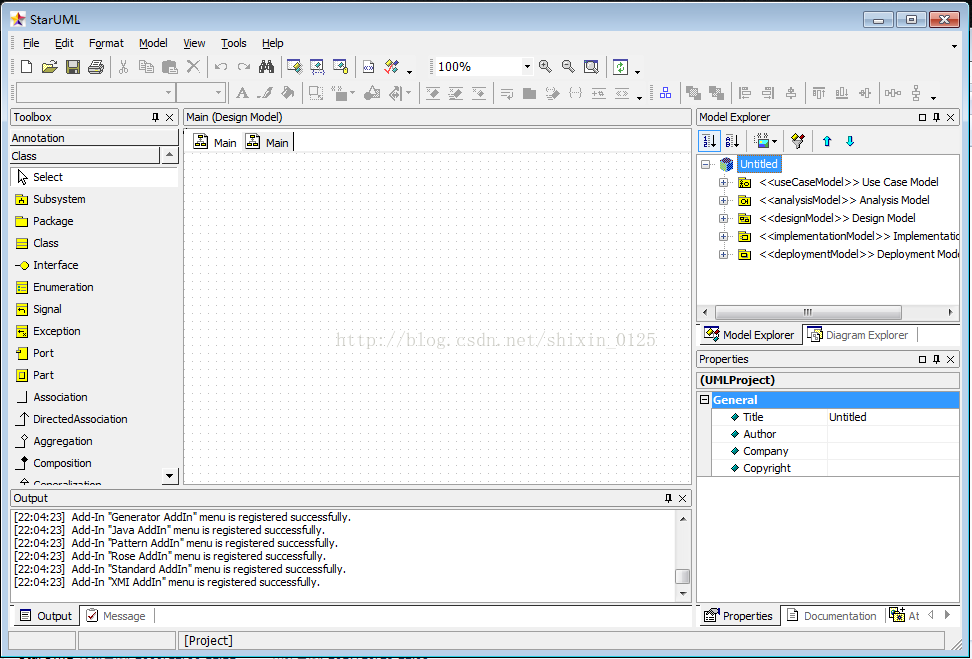This screenshot has width=972, height=659.
Task: Click the filter elements icon in Model Explorer
Action: [798, 141]
